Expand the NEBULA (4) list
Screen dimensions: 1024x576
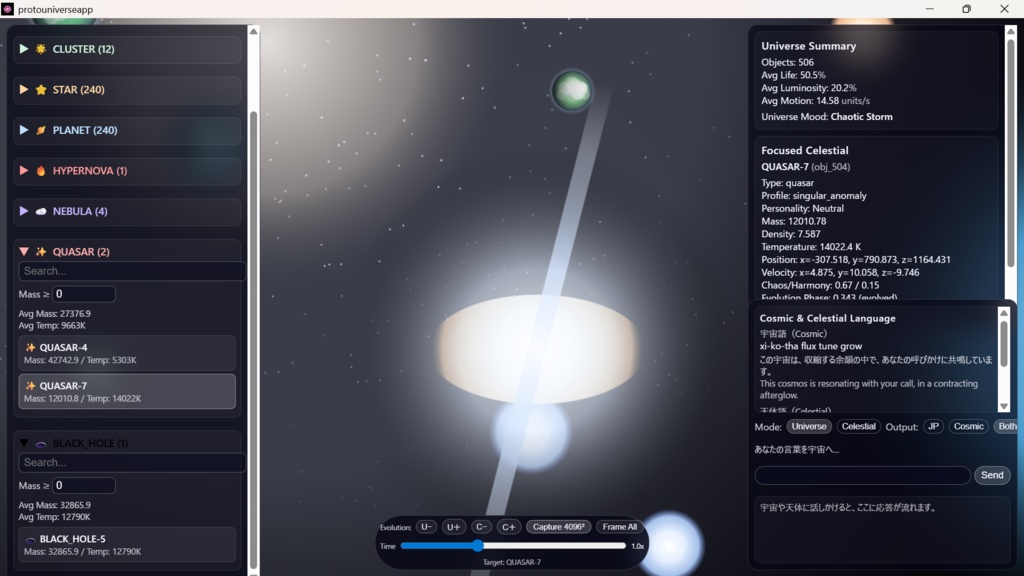tap(22, 211)
